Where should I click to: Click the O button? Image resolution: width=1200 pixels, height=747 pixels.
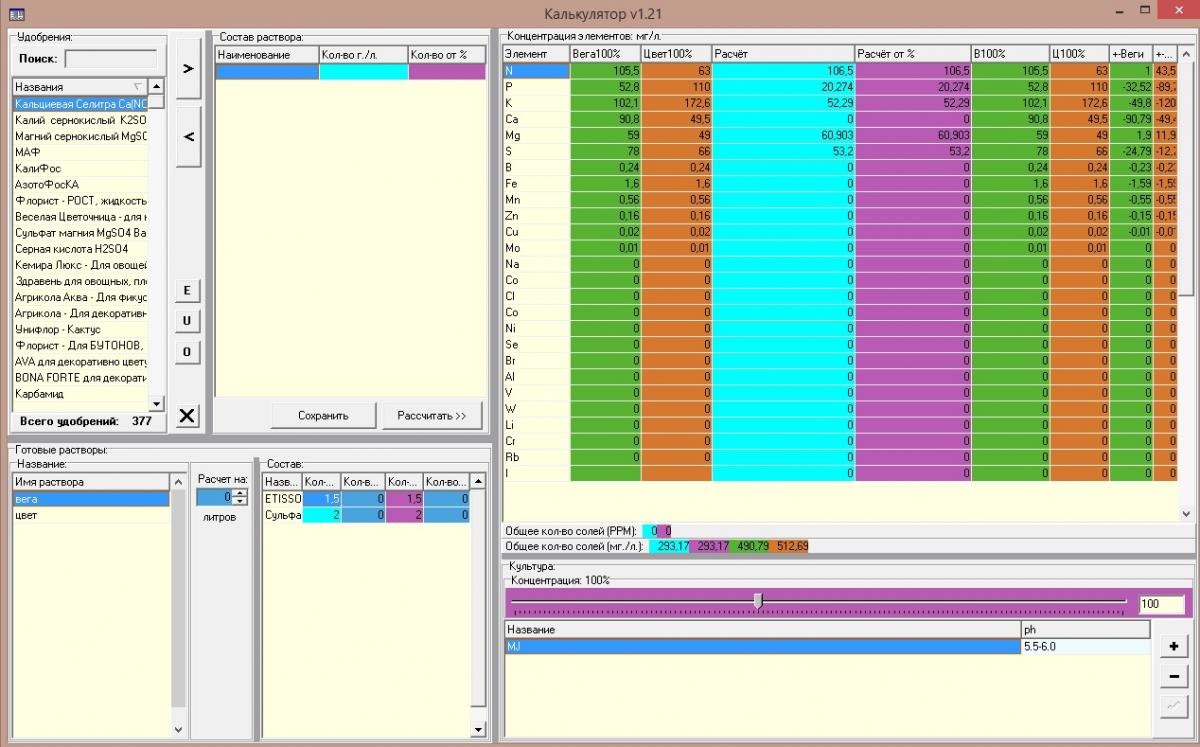(x=187, y=352)
